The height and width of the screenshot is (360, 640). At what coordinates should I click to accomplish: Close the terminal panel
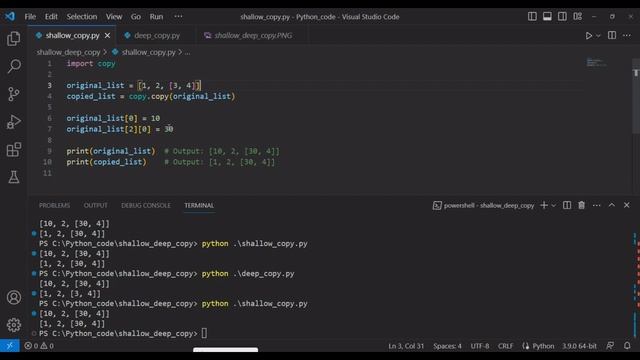pyautogui.click(x=627, y=205)
